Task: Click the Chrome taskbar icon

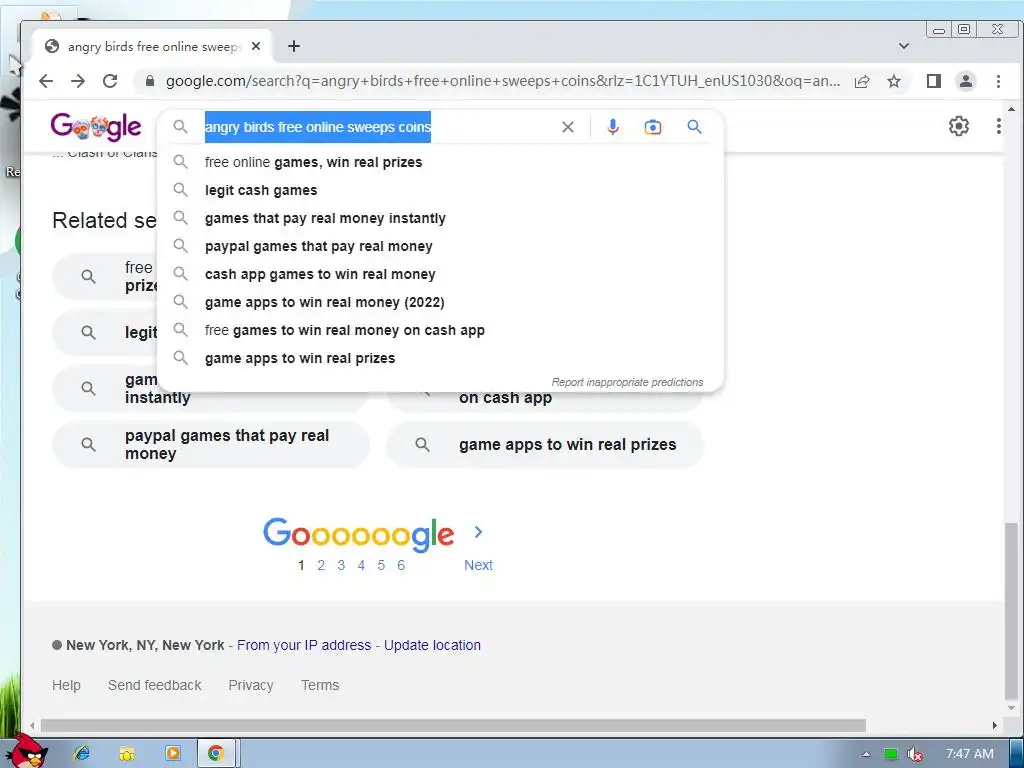Action: pyautogui.click(x=217, y=753)
